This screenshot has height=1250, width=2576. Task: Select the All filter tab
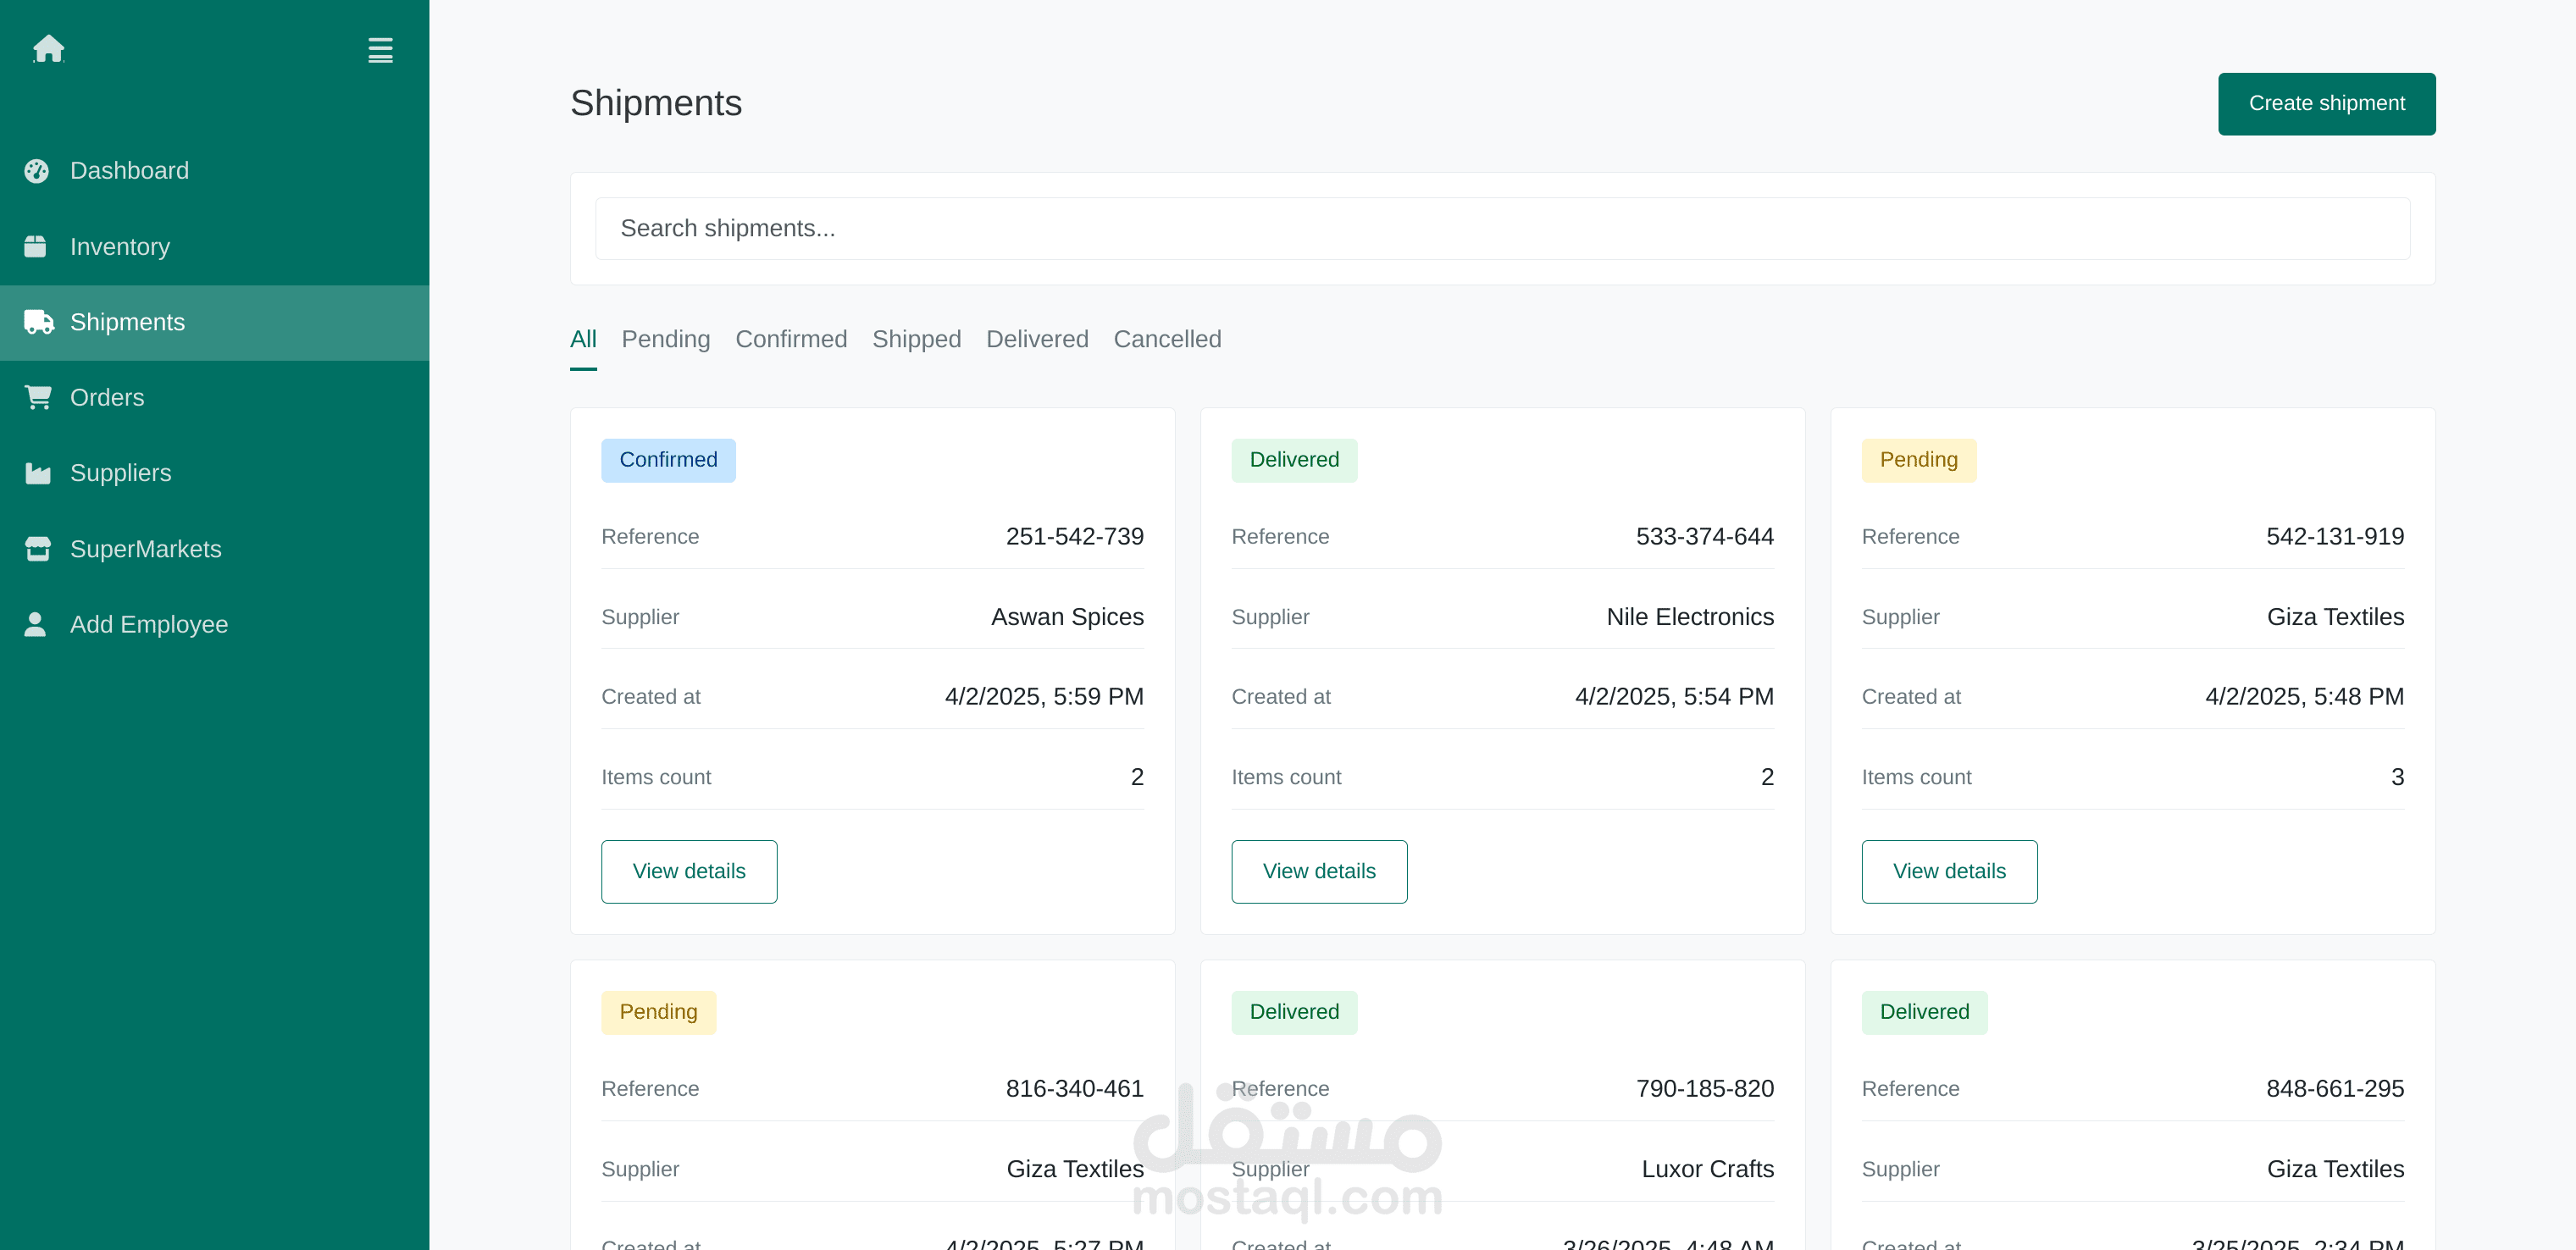(x=583, y=340)
